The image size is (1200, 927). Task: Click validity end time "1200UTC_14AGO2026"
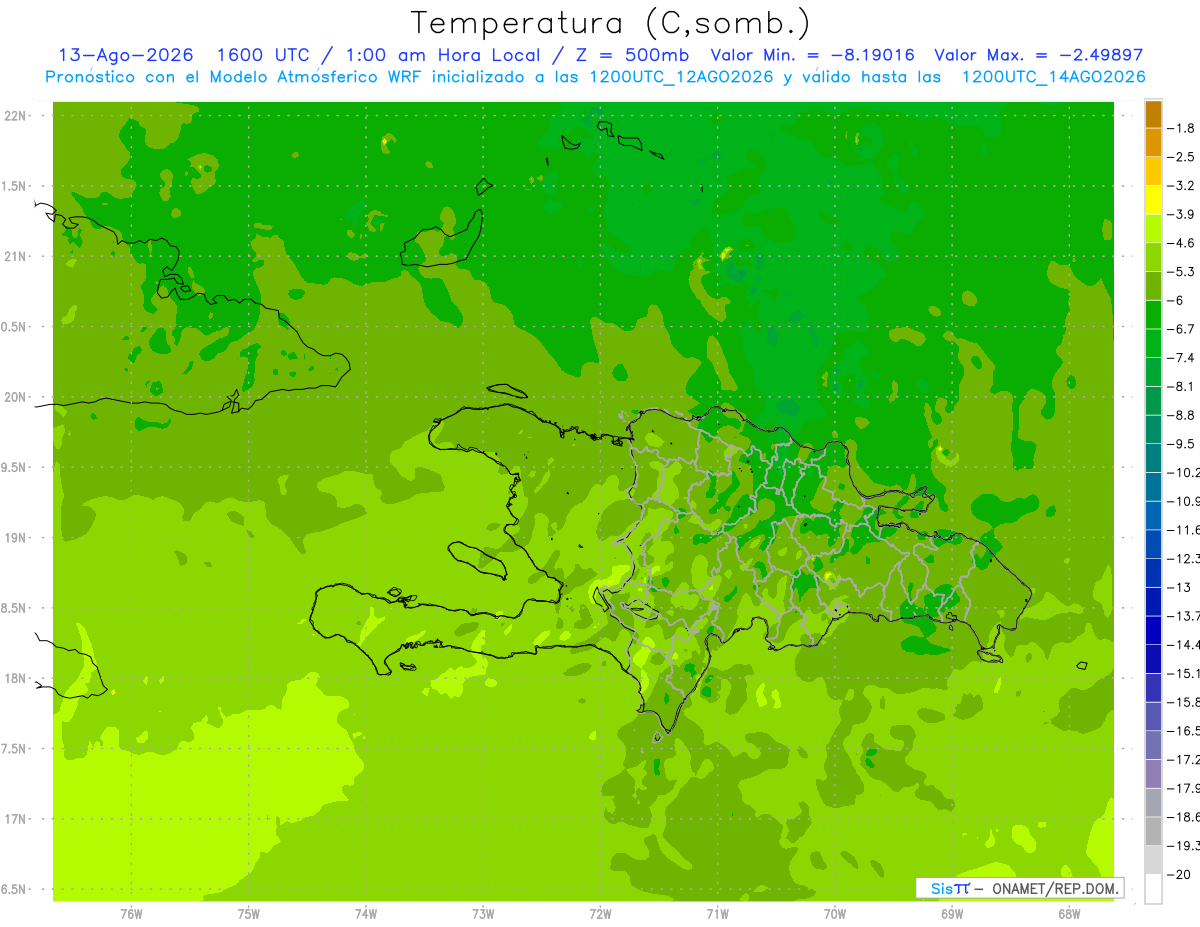[x=1052, y=77]
